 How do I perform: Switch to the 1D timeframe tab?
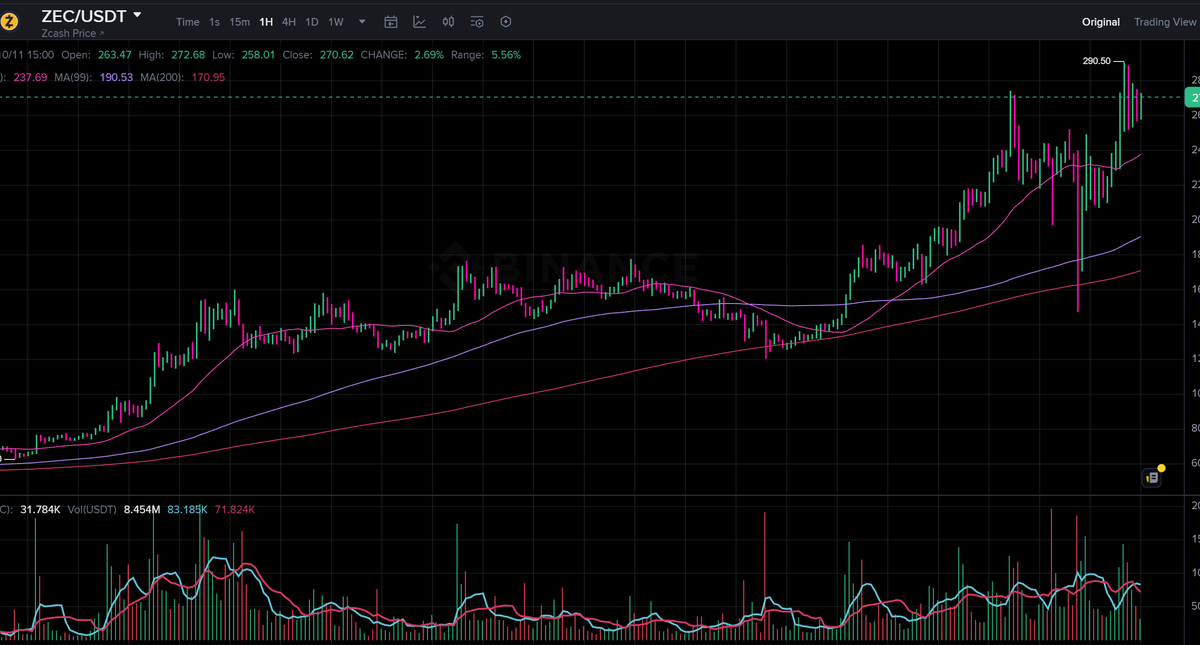pos(312,21)
